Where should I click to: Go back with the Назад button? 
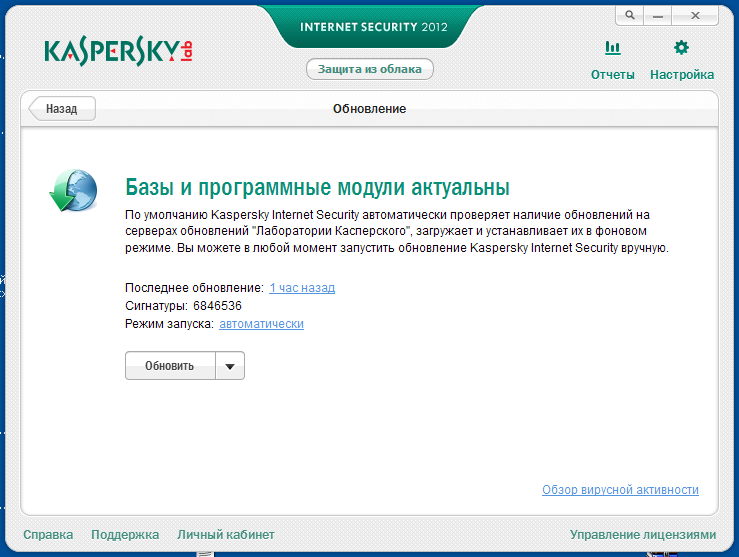tap(62, 109)
